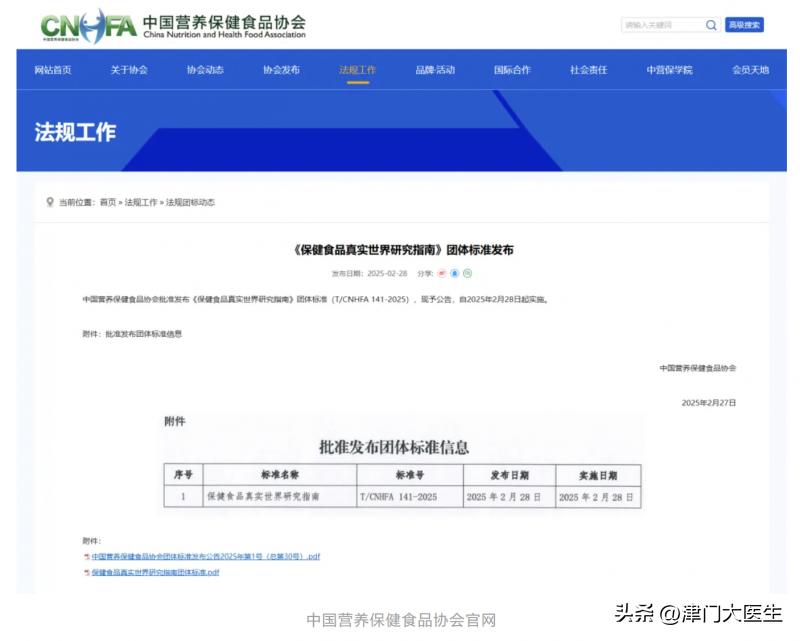Image resolution: width=800 pixels, height=641 pixels.
Task: Open the 保健食品真实世界研究指南团体标准.pdf link
Action: click(x=156, y=572)
